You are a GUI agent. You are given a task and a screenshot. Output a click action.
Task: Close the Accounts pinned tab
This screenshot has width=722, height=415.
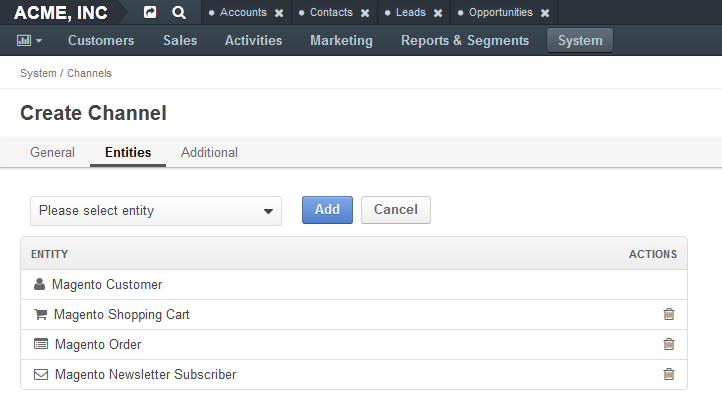tap(279, 13)
